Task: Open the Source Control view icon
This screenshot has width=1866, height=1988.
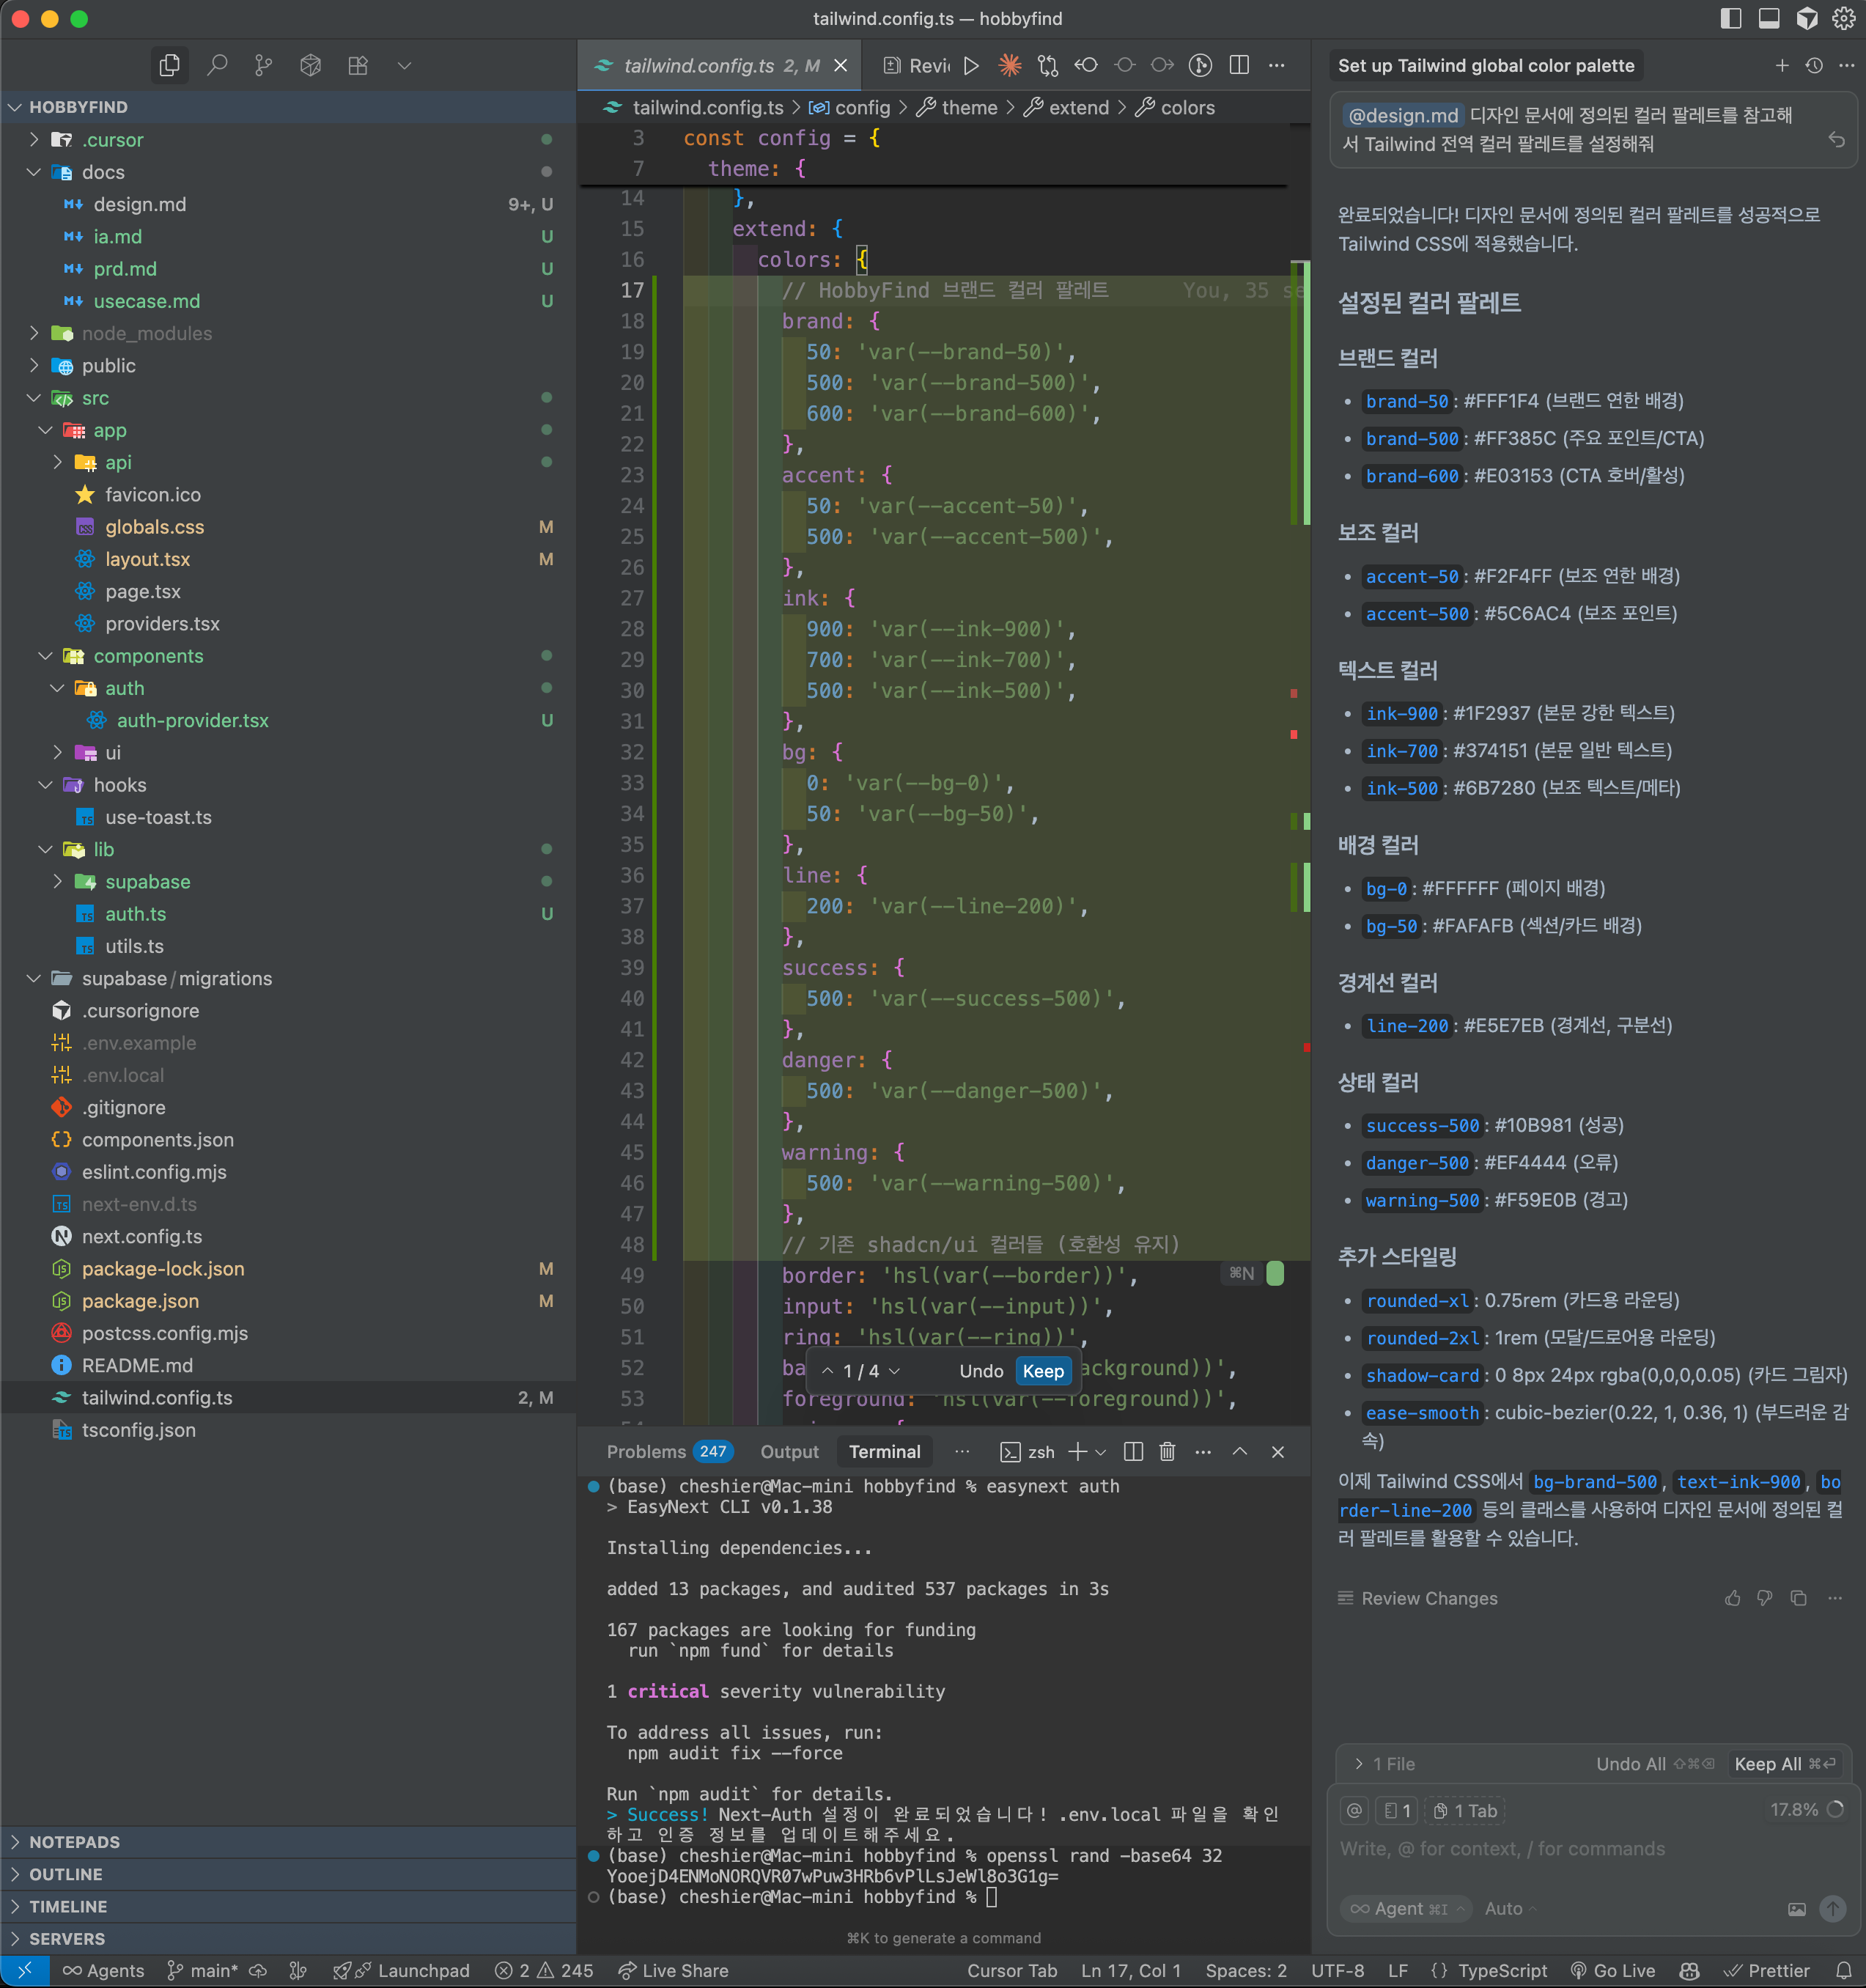Action: (x=263, y=66)
